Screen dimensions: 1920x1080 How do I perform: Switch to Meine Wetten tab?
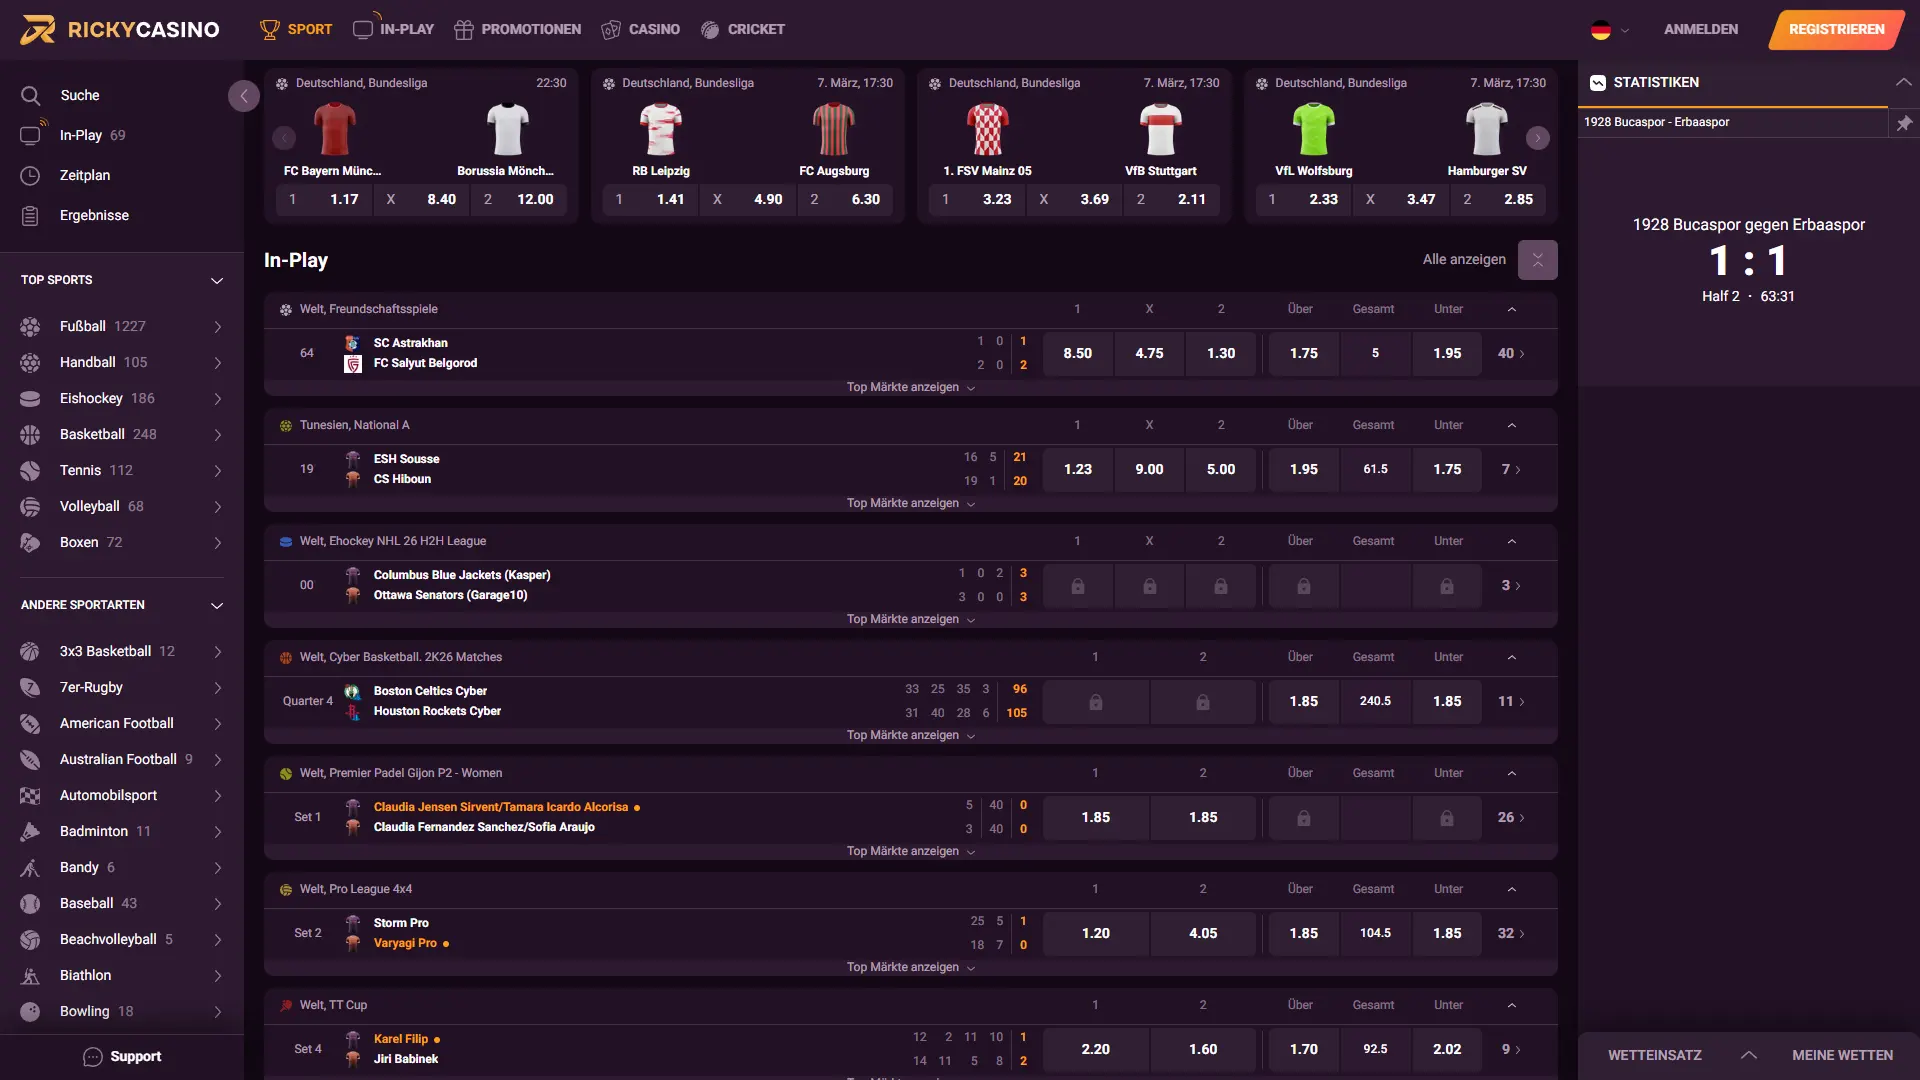pyautogui.click(x=1842, y=1055)
